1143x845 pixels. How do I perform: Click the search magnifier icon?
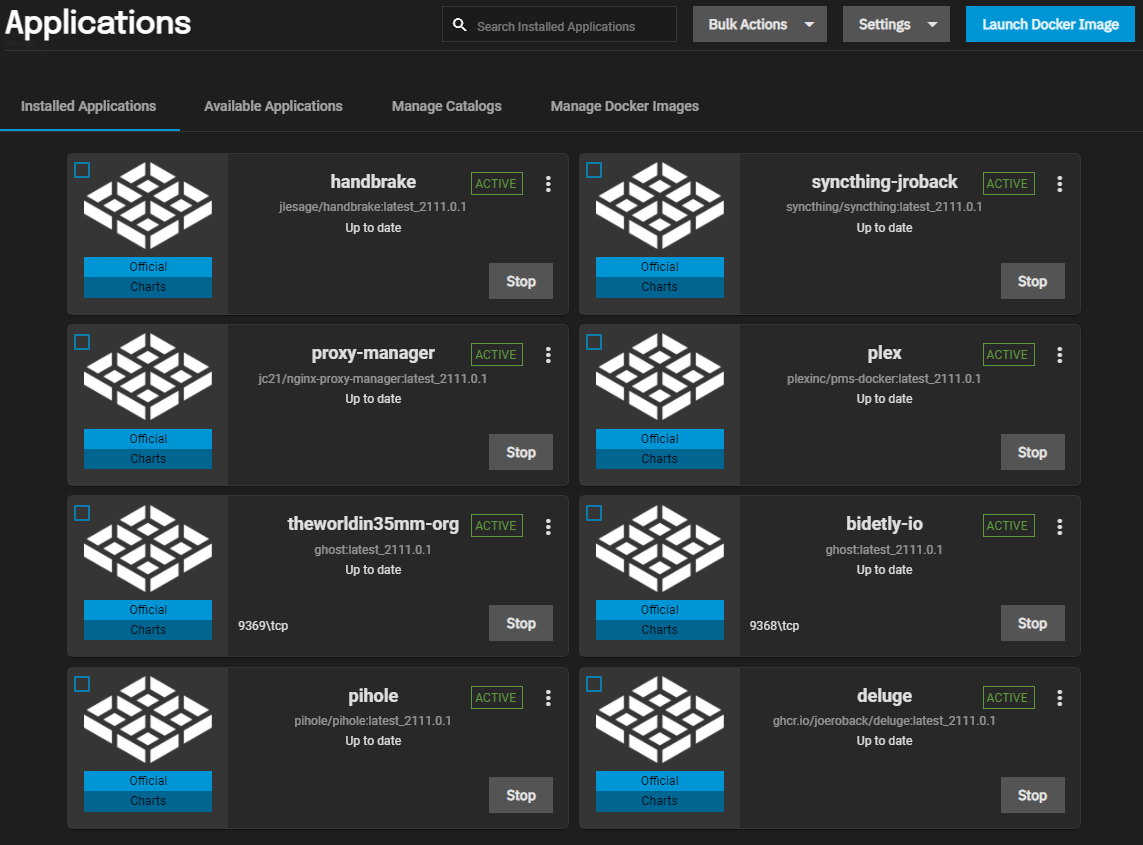[459, 25]
